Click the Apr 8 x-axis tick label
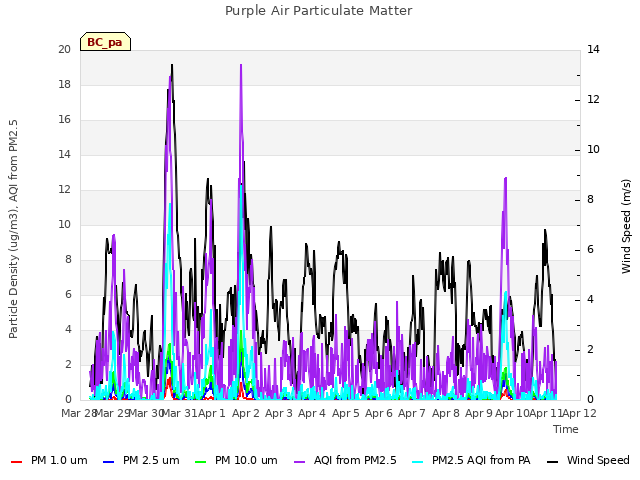 tap(446, 413)
